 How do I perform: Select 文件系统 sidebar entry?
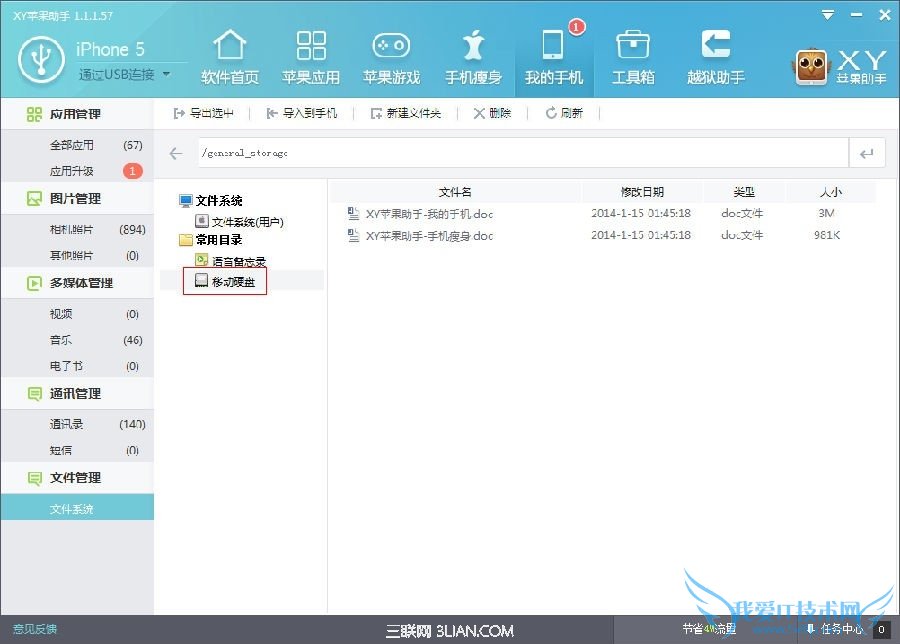(x=77, y=509)
